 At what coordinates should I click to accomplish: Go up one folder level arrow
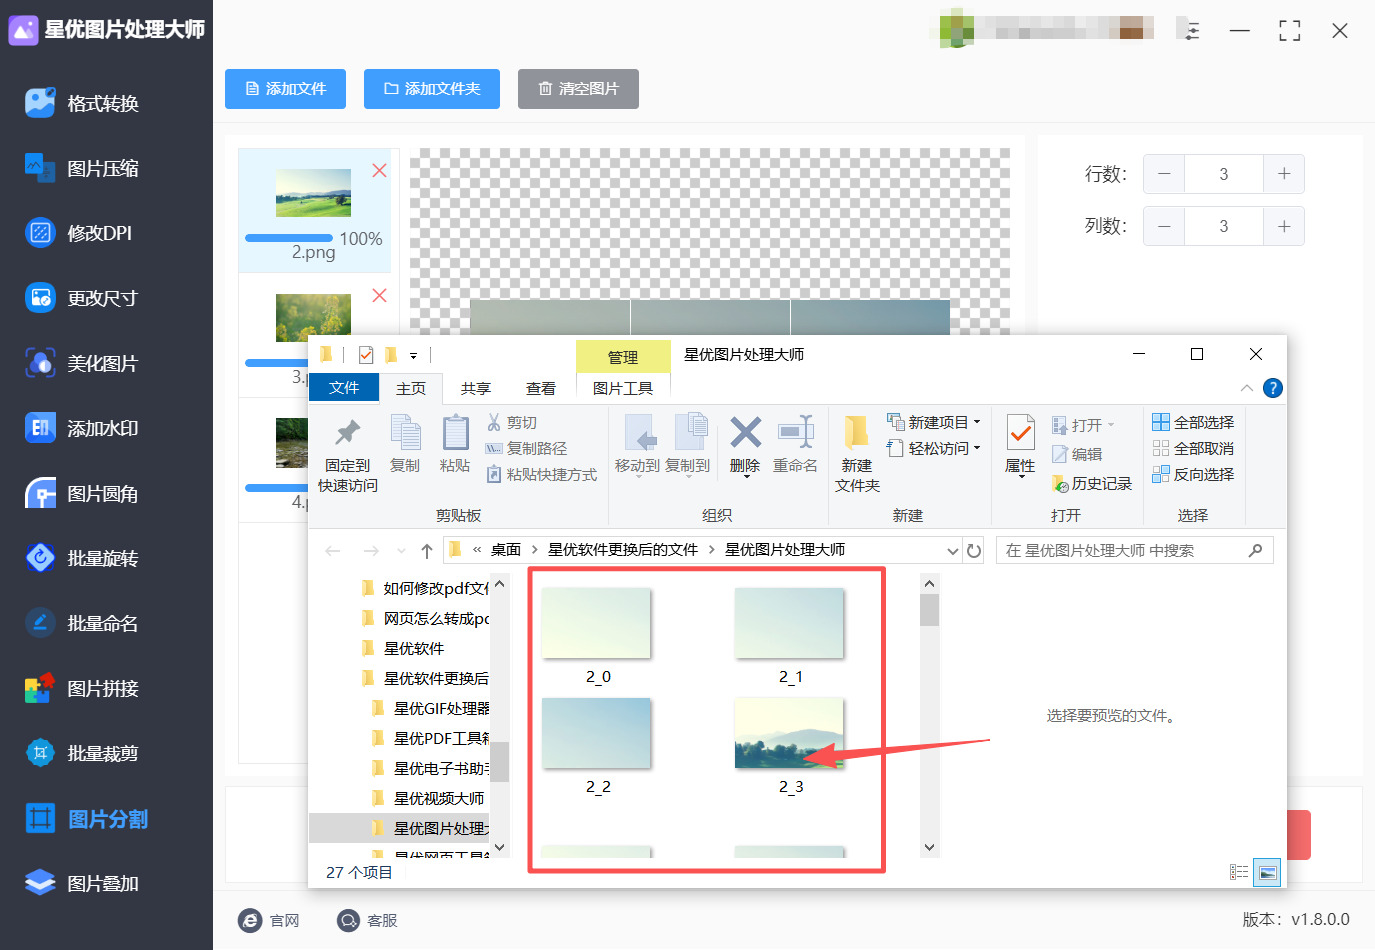click(427, 551)
